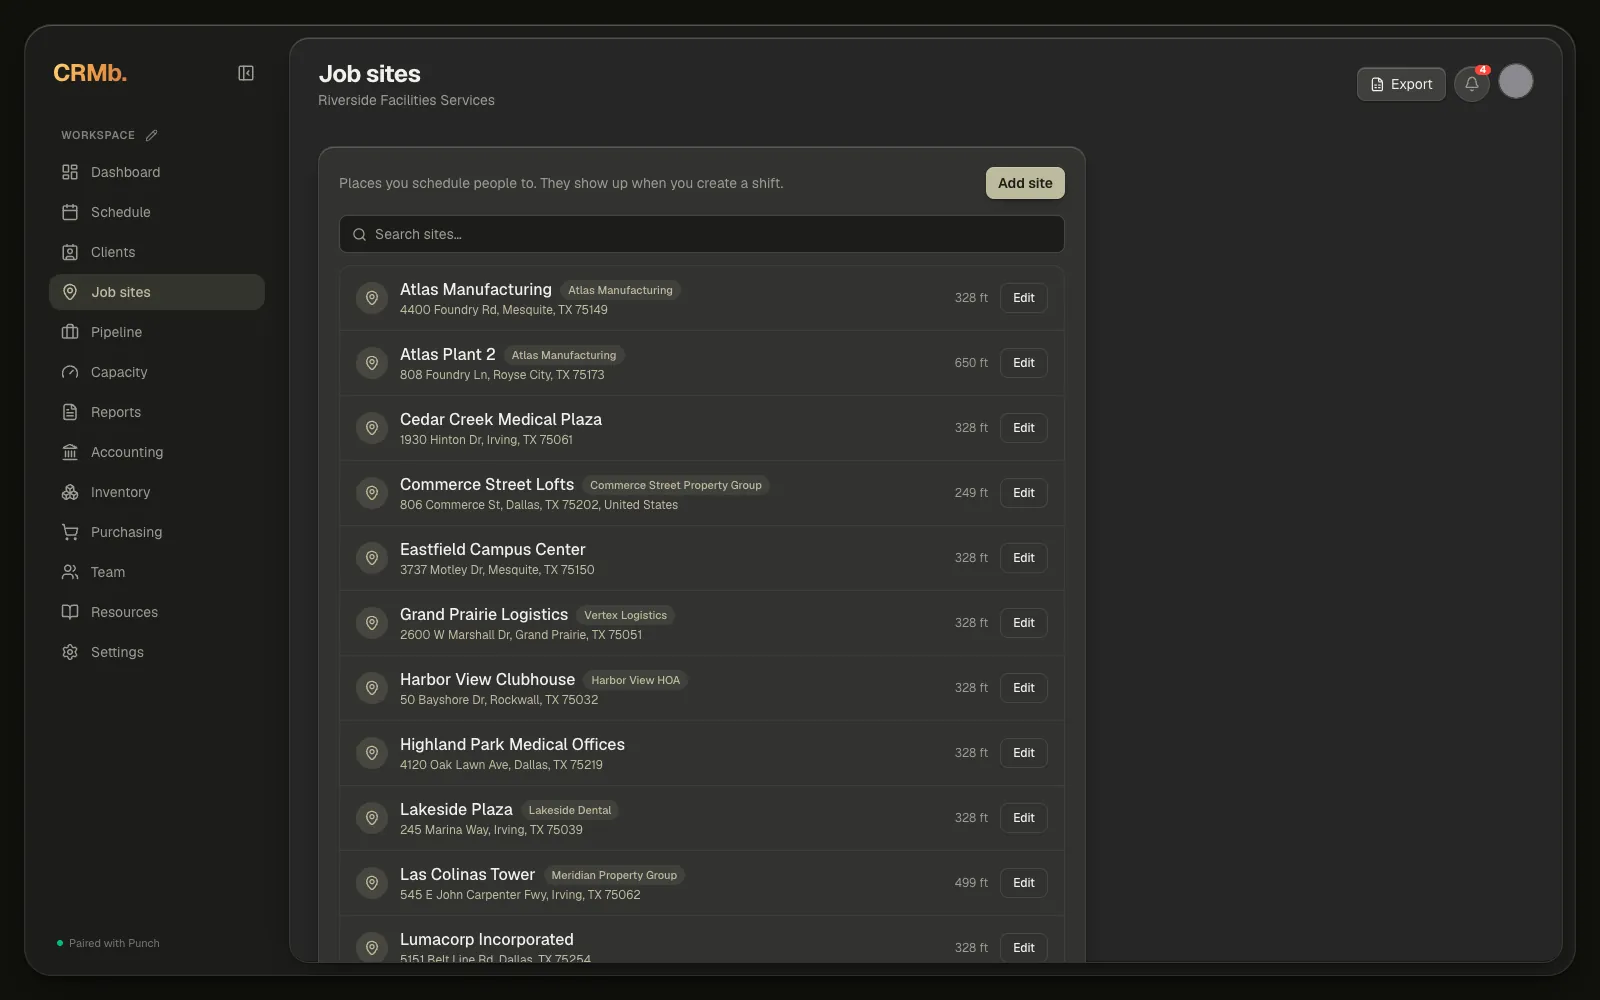Edit Commerce Street Lofts site
The image size is (1600, 1000).
click(x=1024, y=493)
